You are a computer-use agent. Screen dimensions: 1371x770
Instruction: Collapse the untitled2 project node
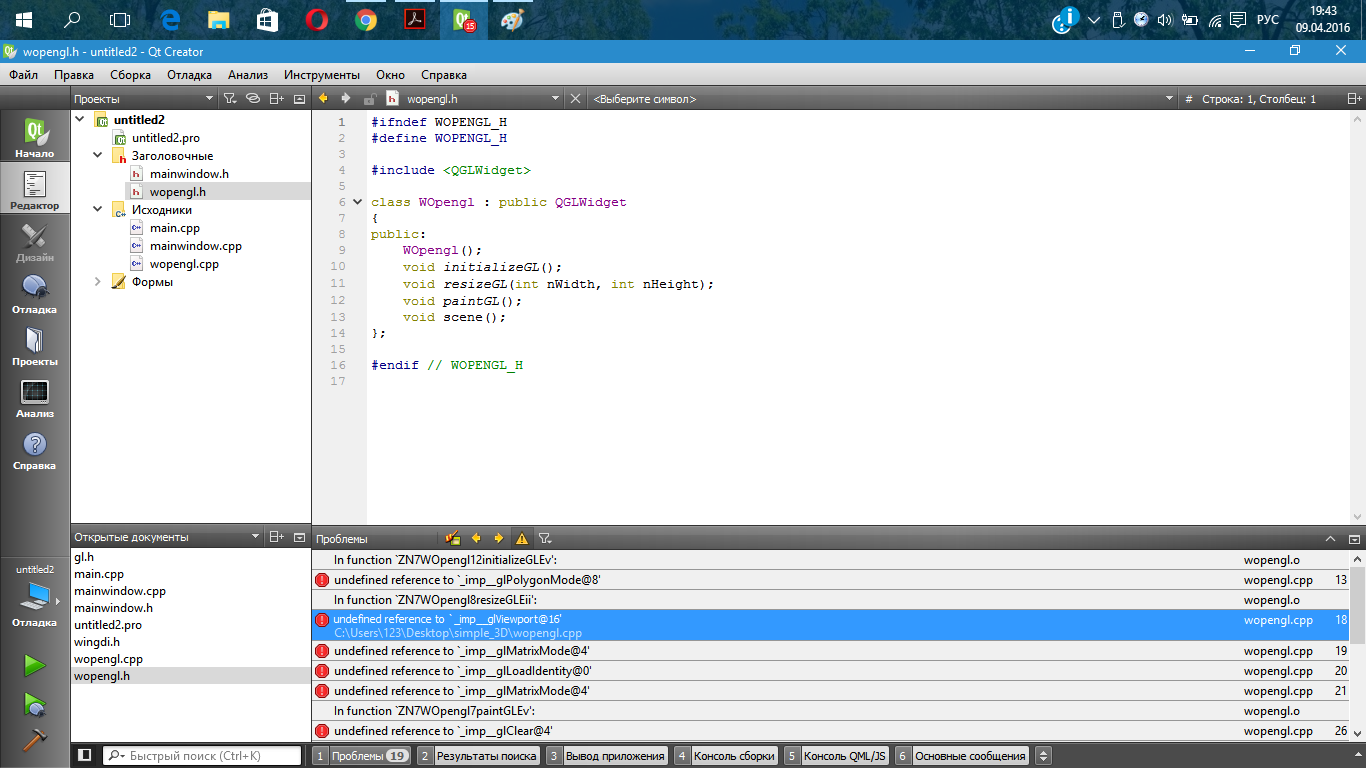(79, 120)
